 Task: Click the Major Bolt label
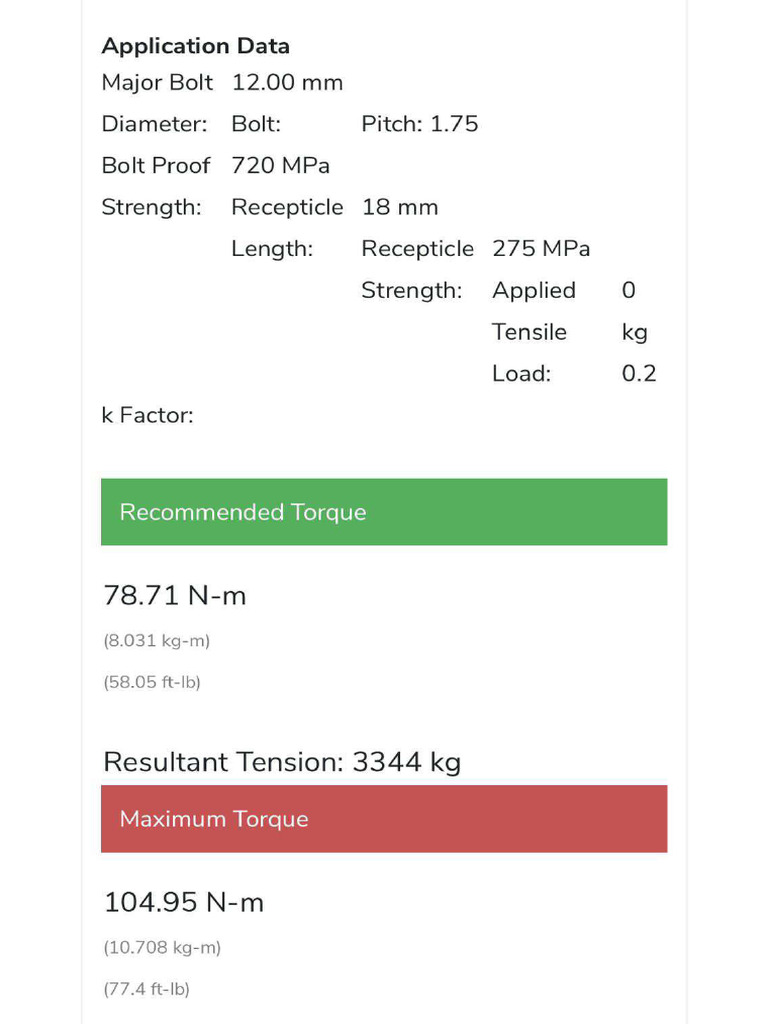coord(157,83)
